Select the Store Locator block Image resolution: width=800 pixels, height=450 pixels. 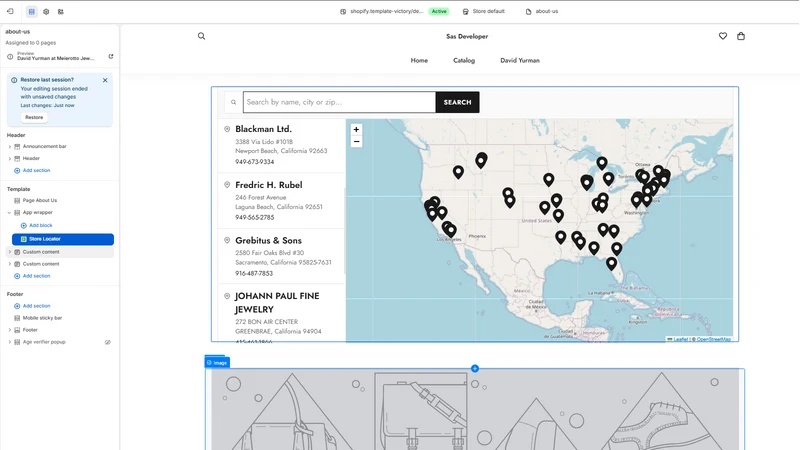[x=63, y=239]
